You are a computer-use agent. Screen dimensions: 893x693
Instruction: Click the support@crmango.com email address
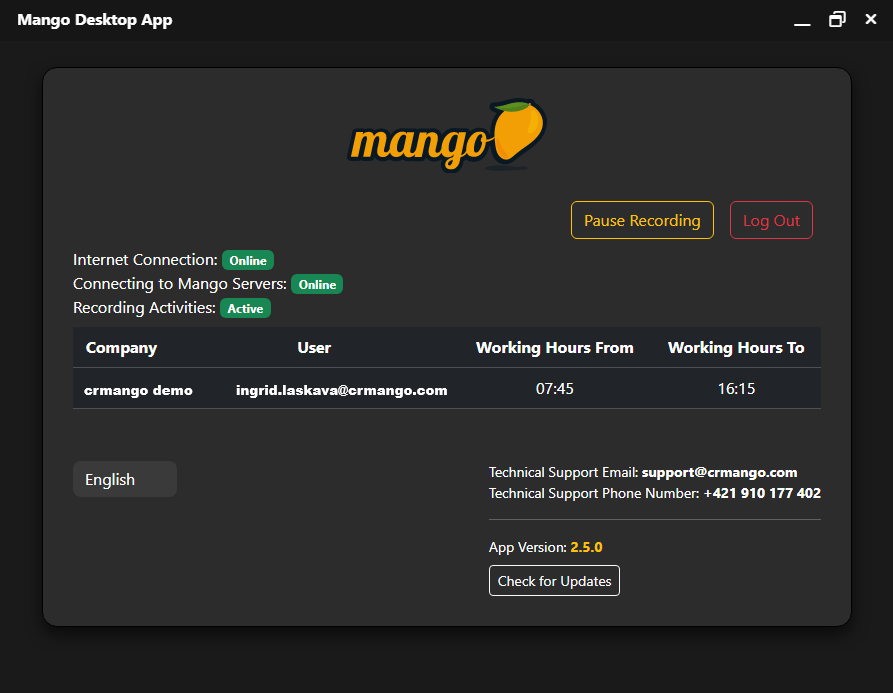point(719,472)
